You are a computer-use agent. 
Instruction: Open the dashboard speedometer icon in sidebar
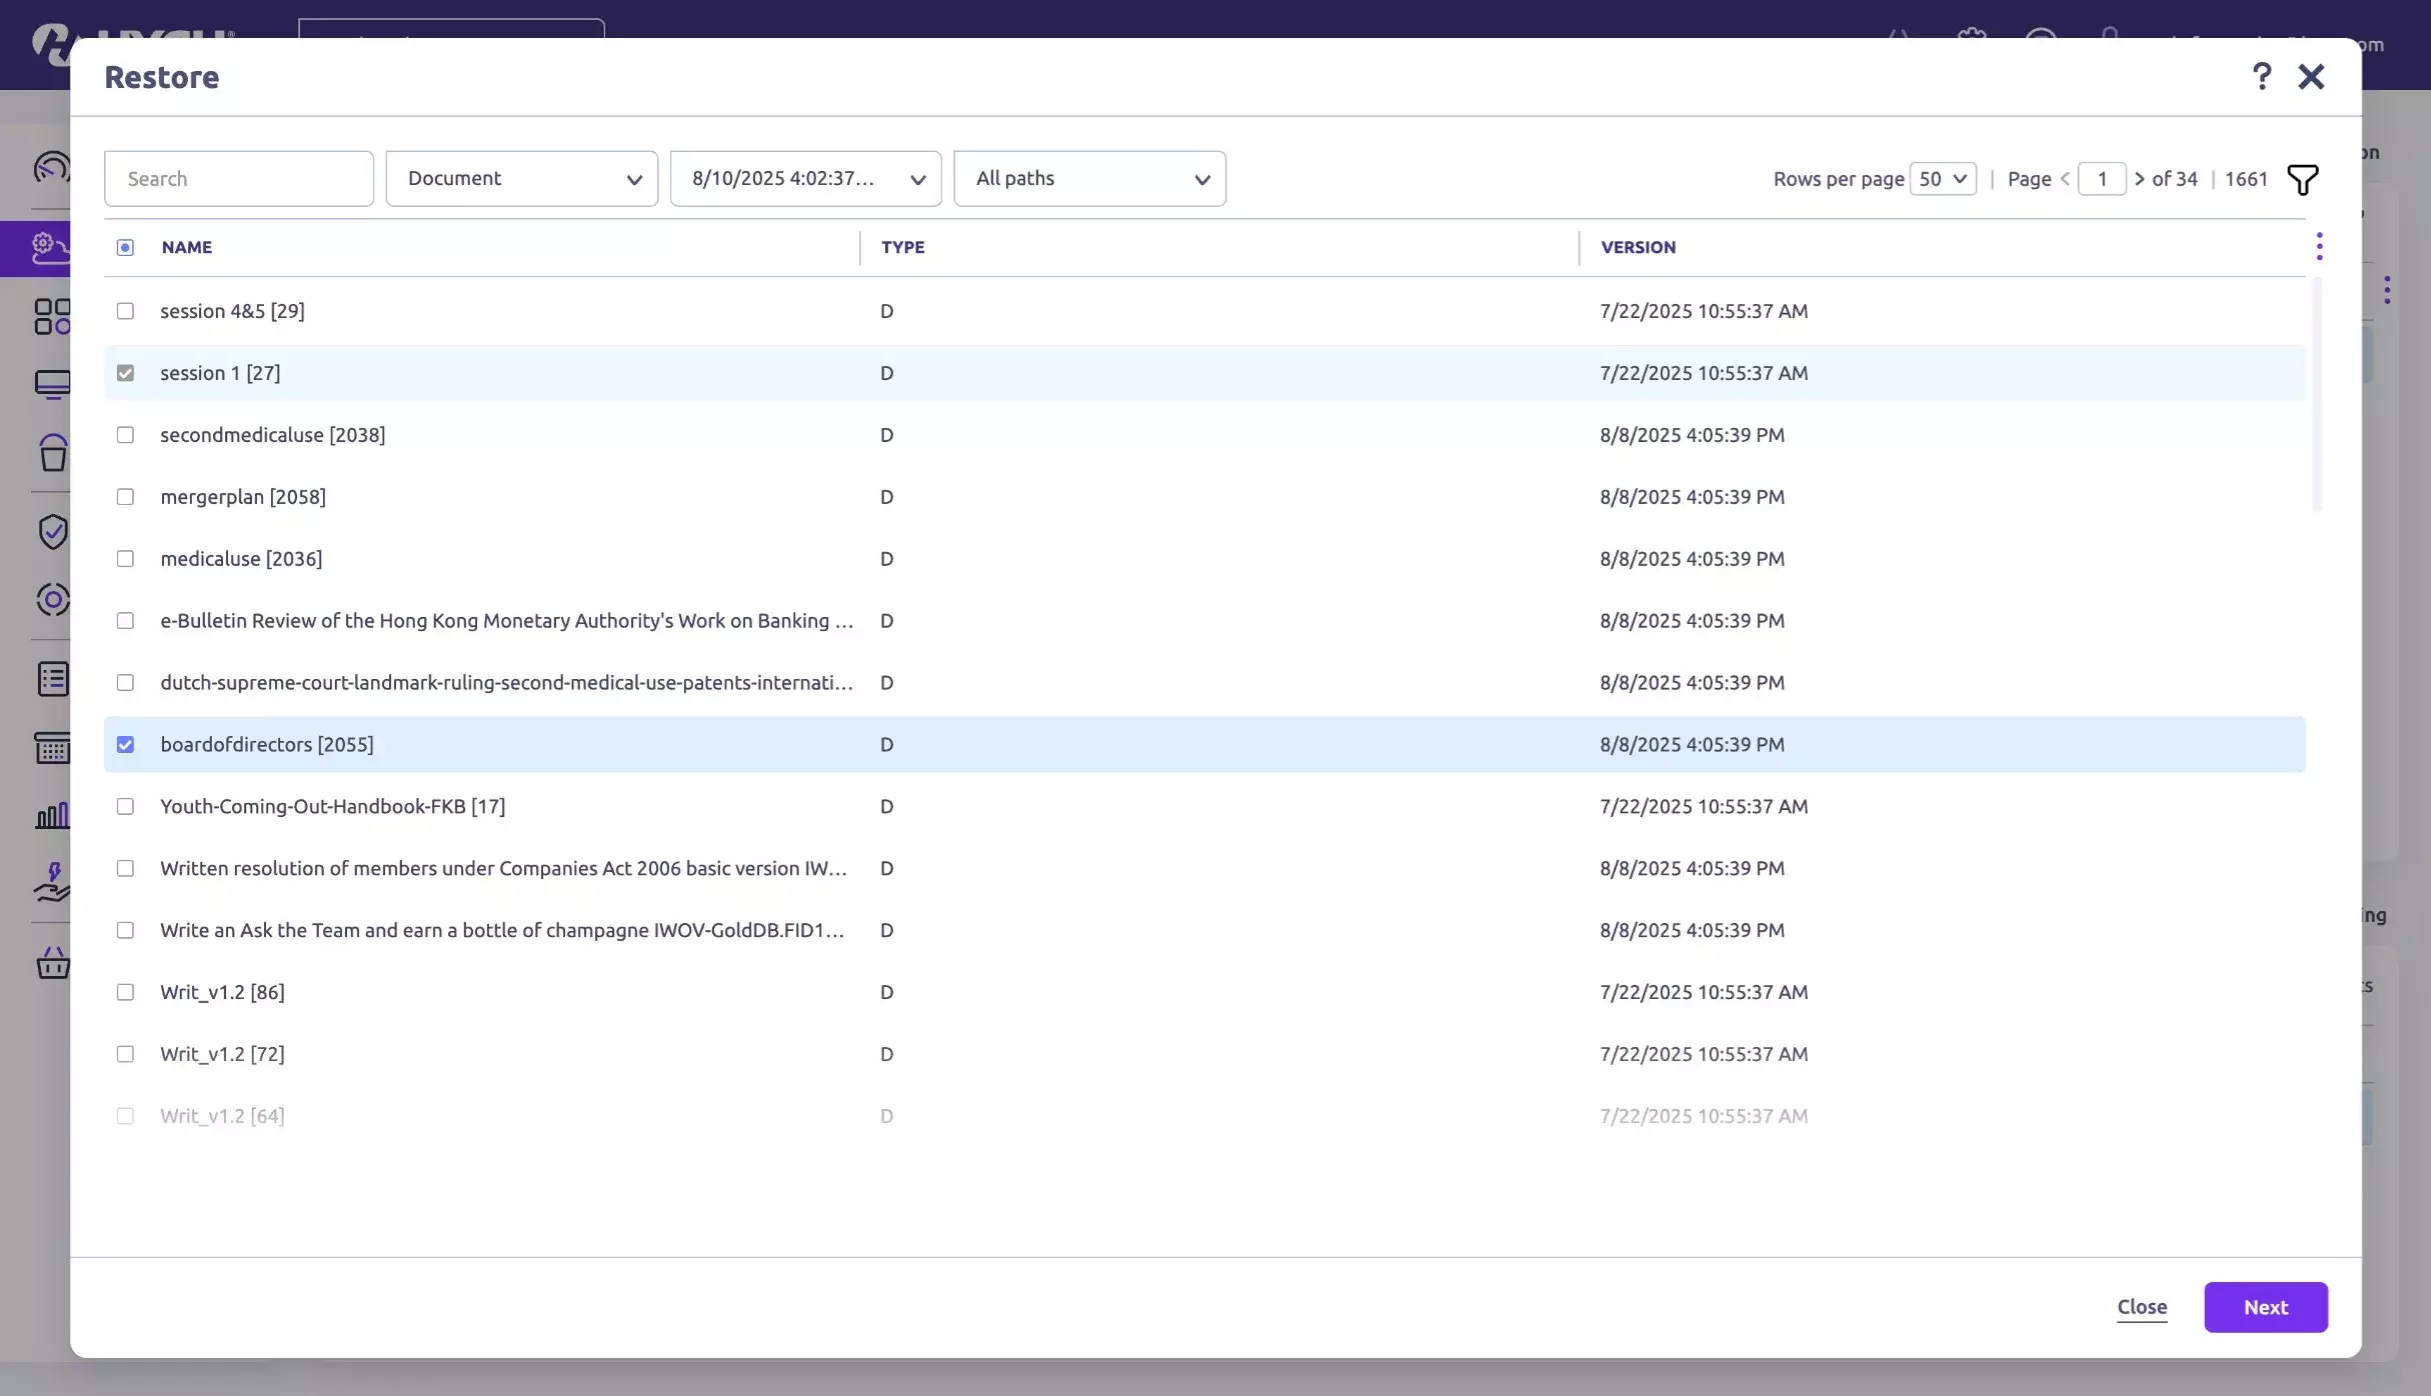[x=52, y=168]
